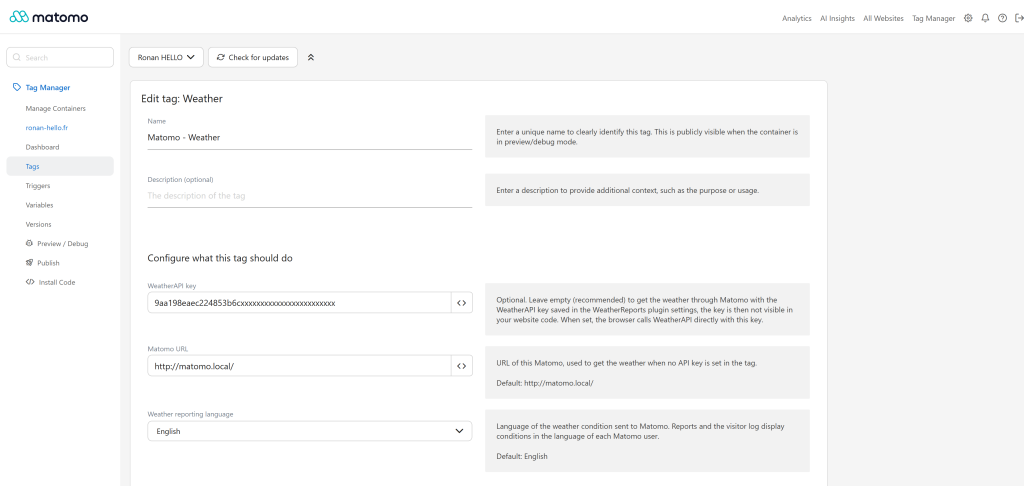Open the Analytics top menu
This screenshot has height=486, width=1024.
[797, 18]
